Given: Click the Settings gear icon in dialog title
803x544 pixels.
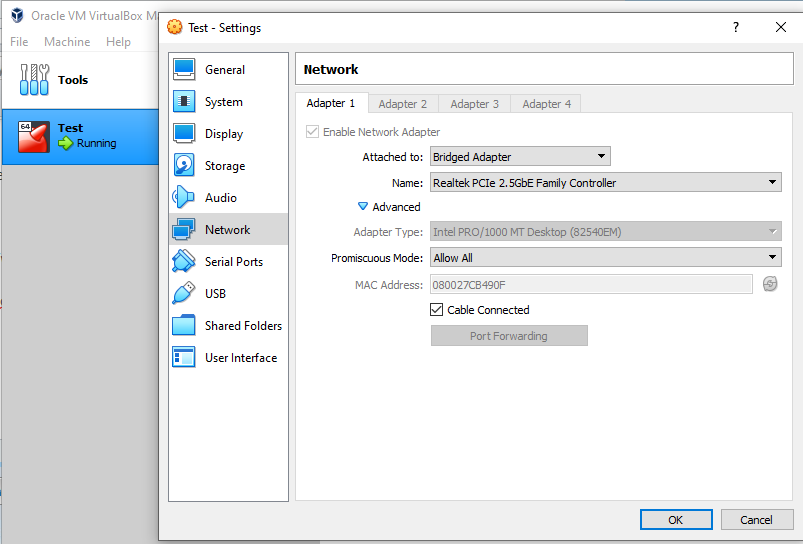Looking at the screenshot, I should click(x=175, y=27).
